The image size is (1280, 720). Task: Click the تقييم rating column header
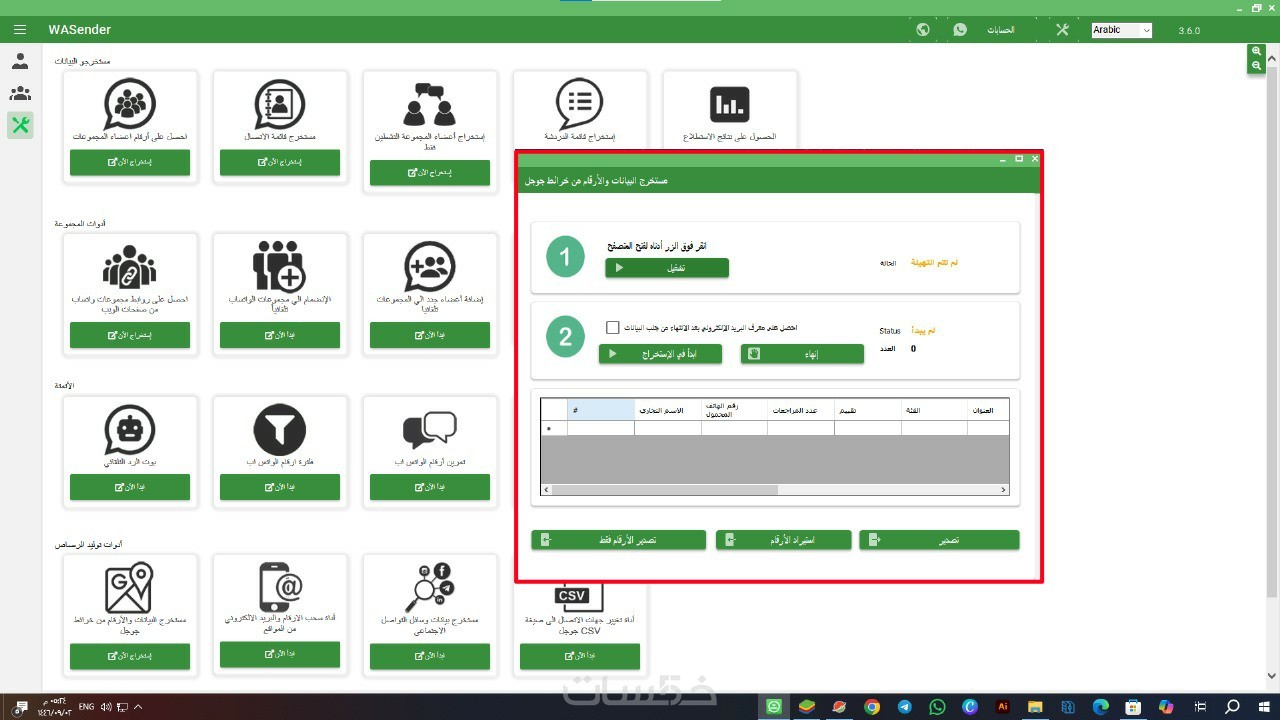(x=868, y=410)
